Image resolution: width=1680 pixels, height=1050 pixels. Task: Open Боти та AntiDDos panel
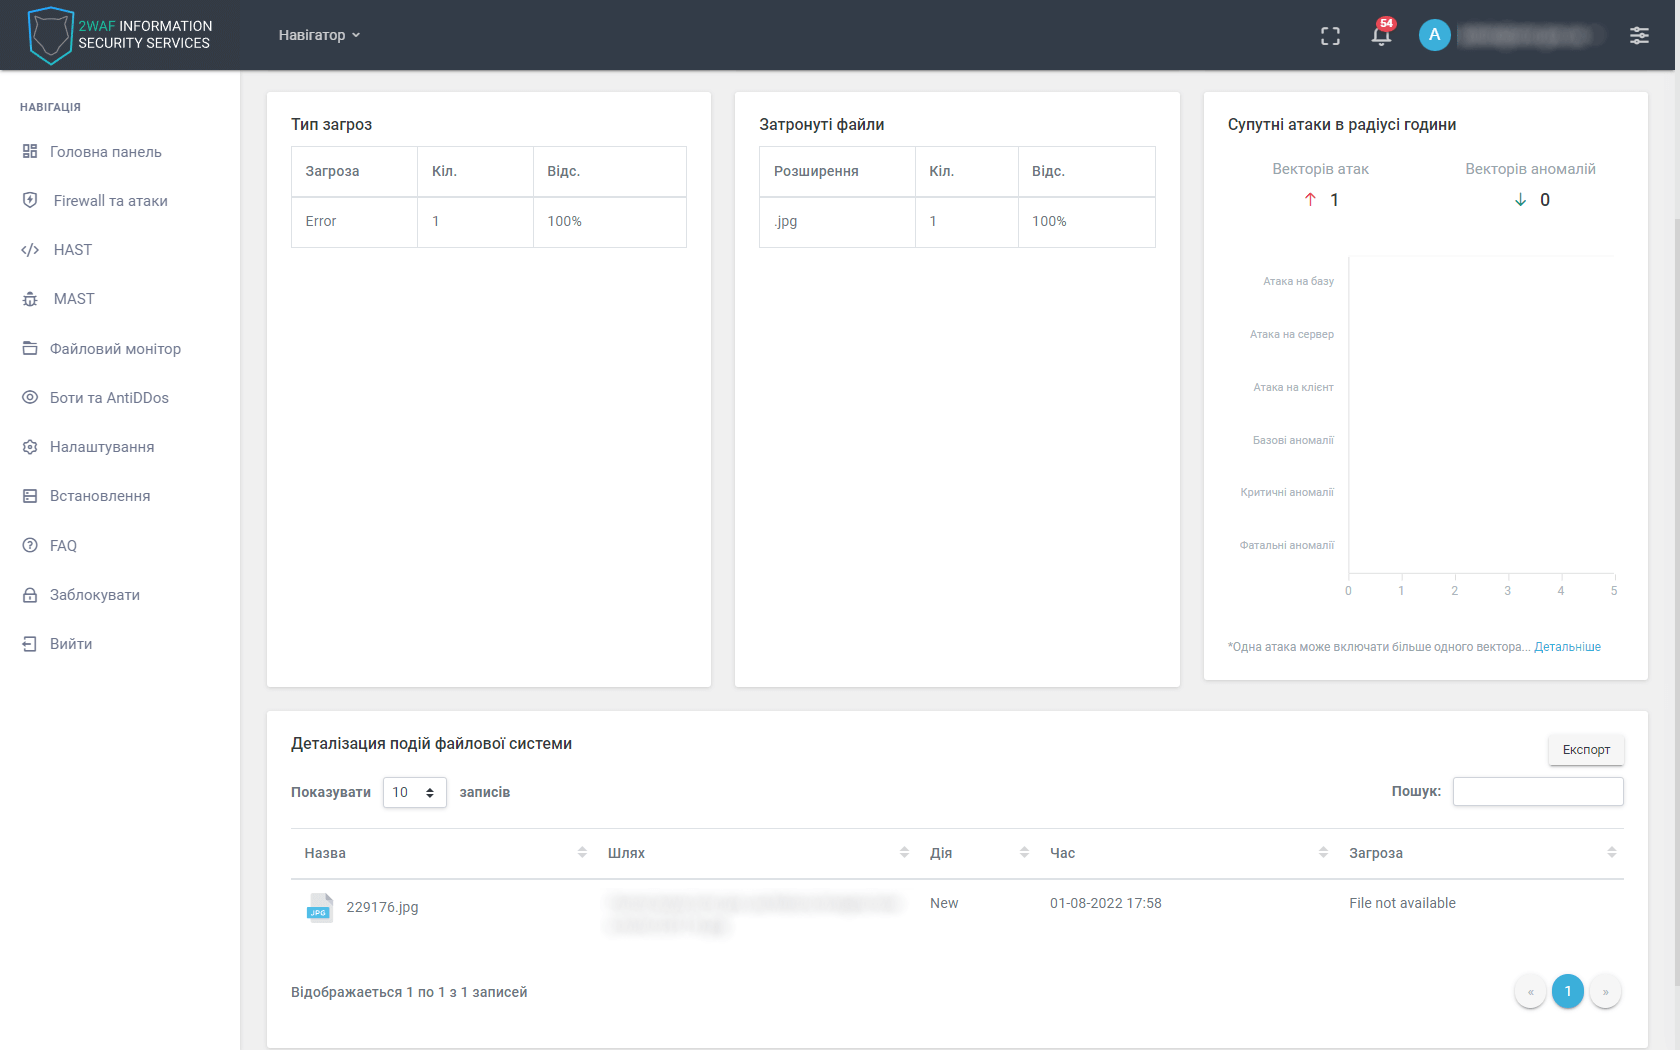tap(108, 397)
